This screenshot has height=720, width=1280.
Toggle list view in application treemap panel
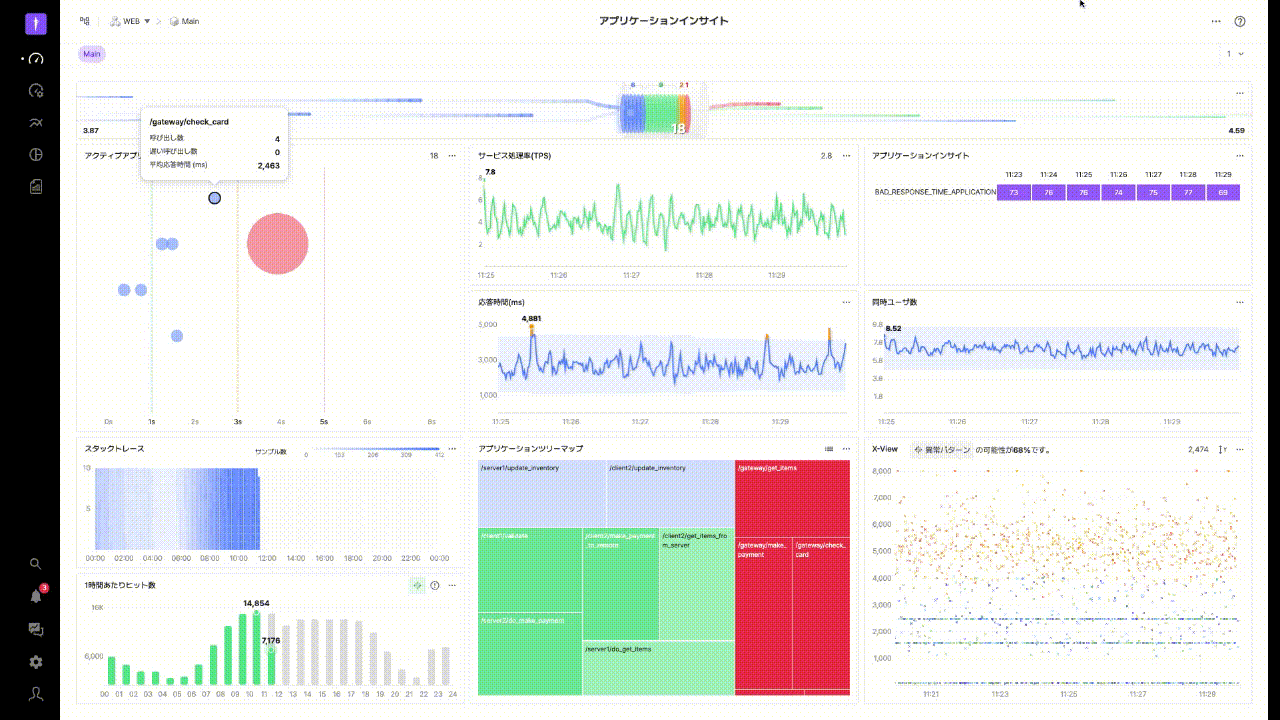(x=829, y=449)
